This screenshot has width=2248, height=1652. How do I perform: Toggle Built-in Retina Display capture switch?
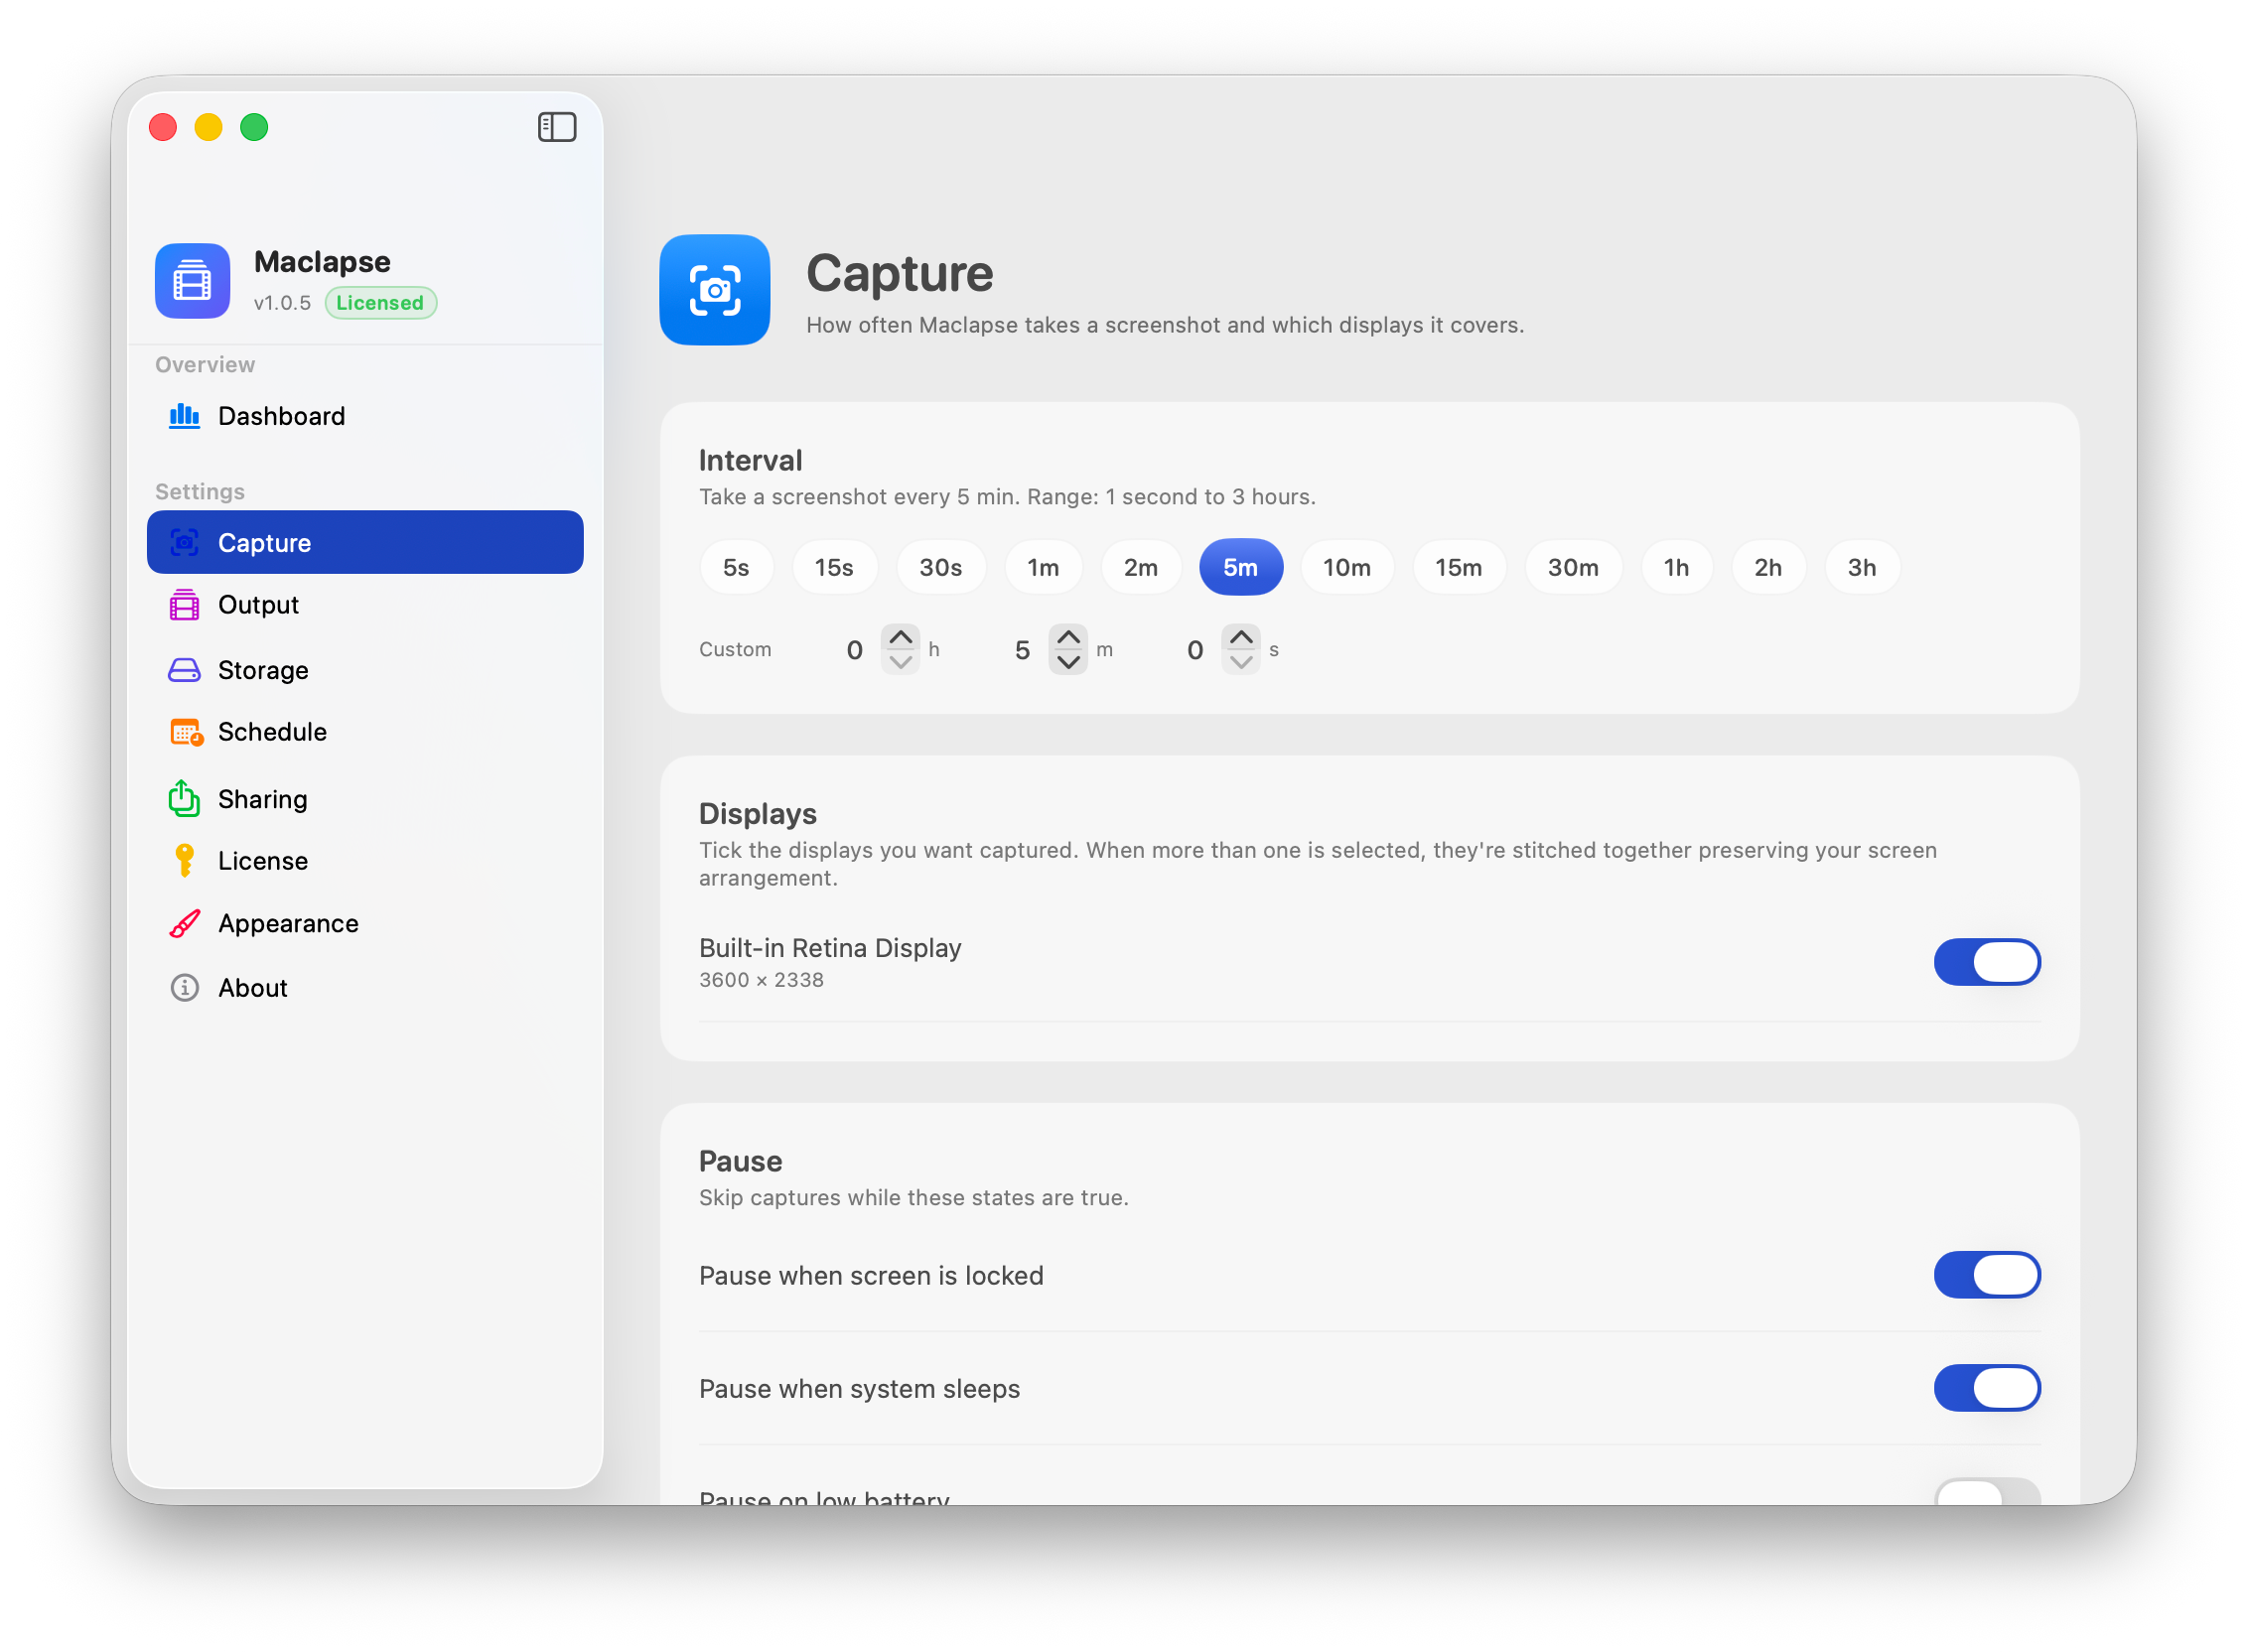point(1988,963)
